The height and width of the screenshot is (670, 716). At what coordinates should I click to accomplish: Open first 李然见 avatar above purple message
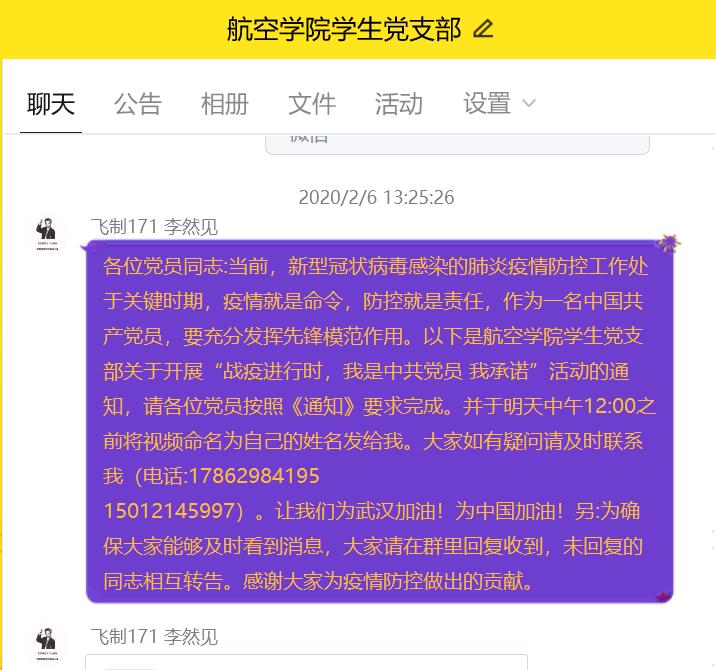[x=46, y=234]
